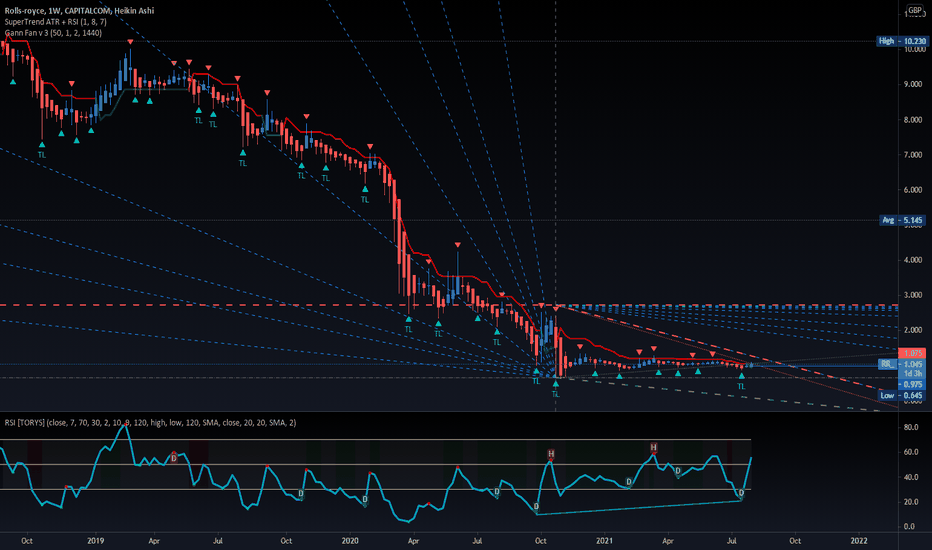Click the Rolls-royce 1W Heikin Ashi chart title
Image resolution: width=932 pixels, height=550 pixels.
point(79,11)
